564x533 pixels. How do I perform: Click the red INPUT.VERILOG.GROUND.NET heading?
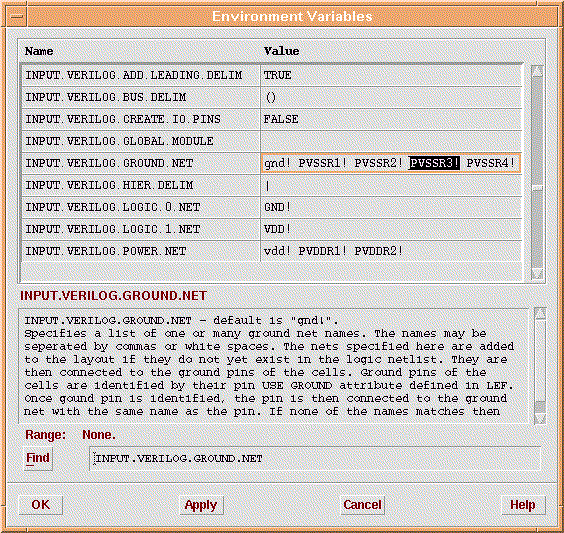(x=113, y=296)
